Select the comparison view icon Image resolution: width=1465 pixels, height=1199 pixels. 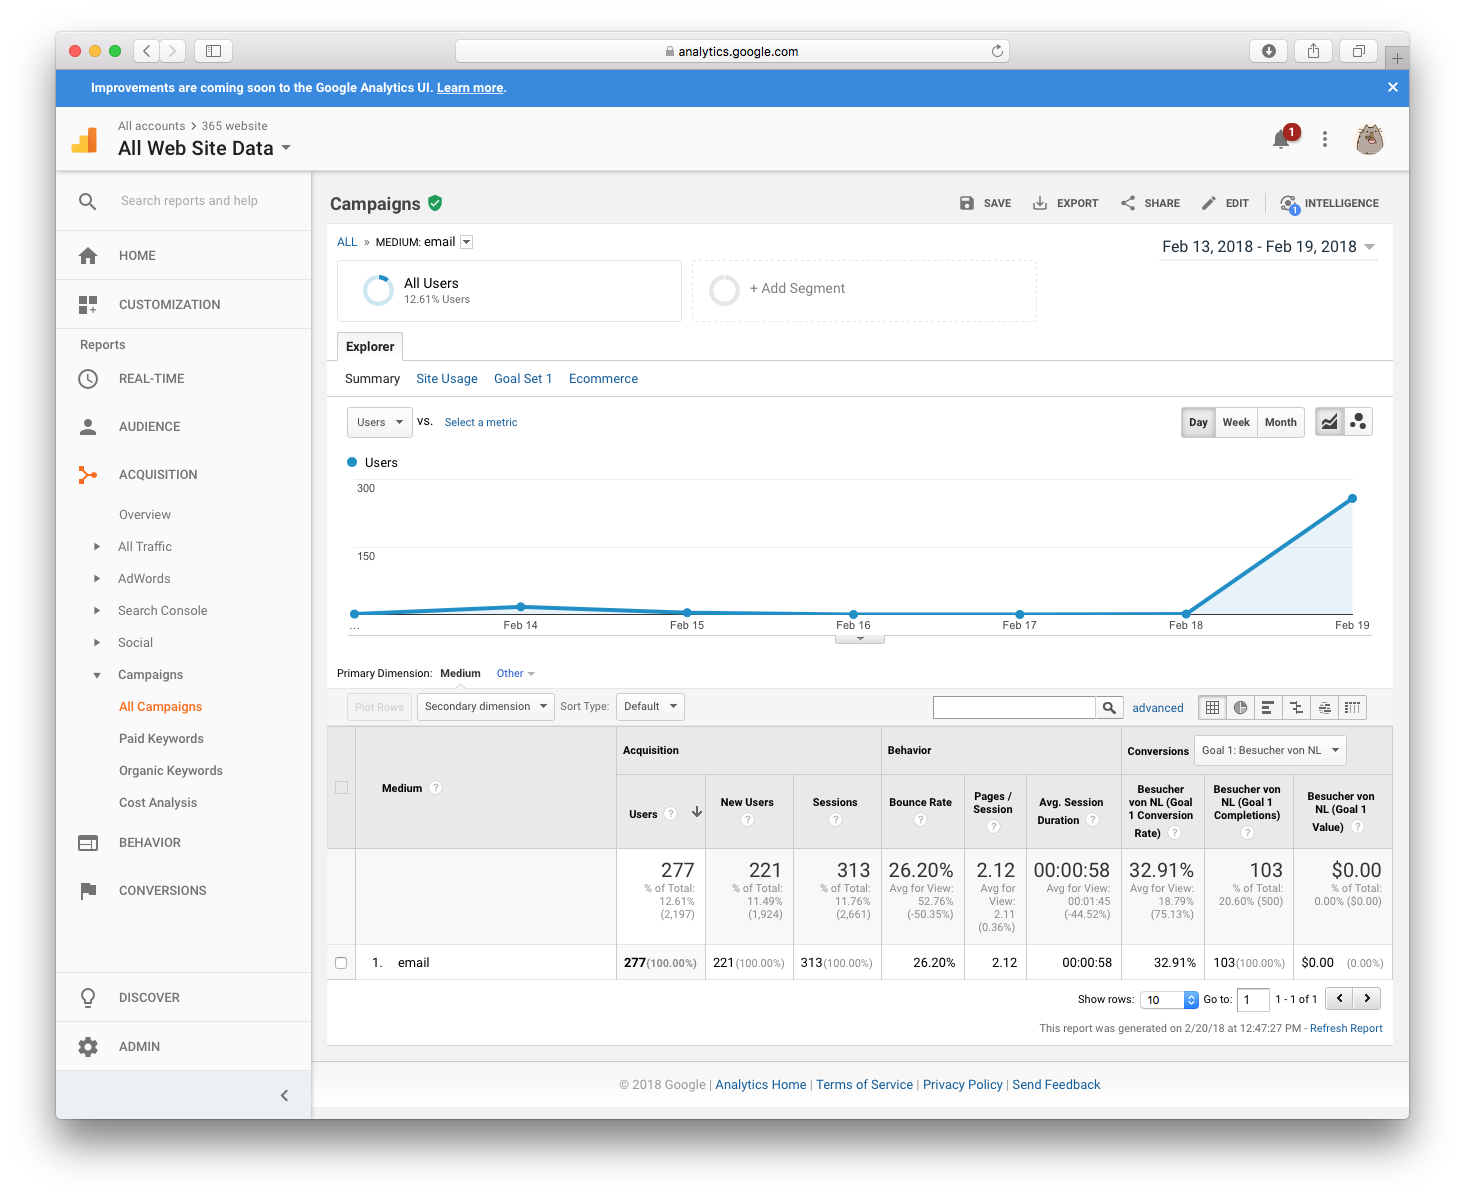point(1296,708)
